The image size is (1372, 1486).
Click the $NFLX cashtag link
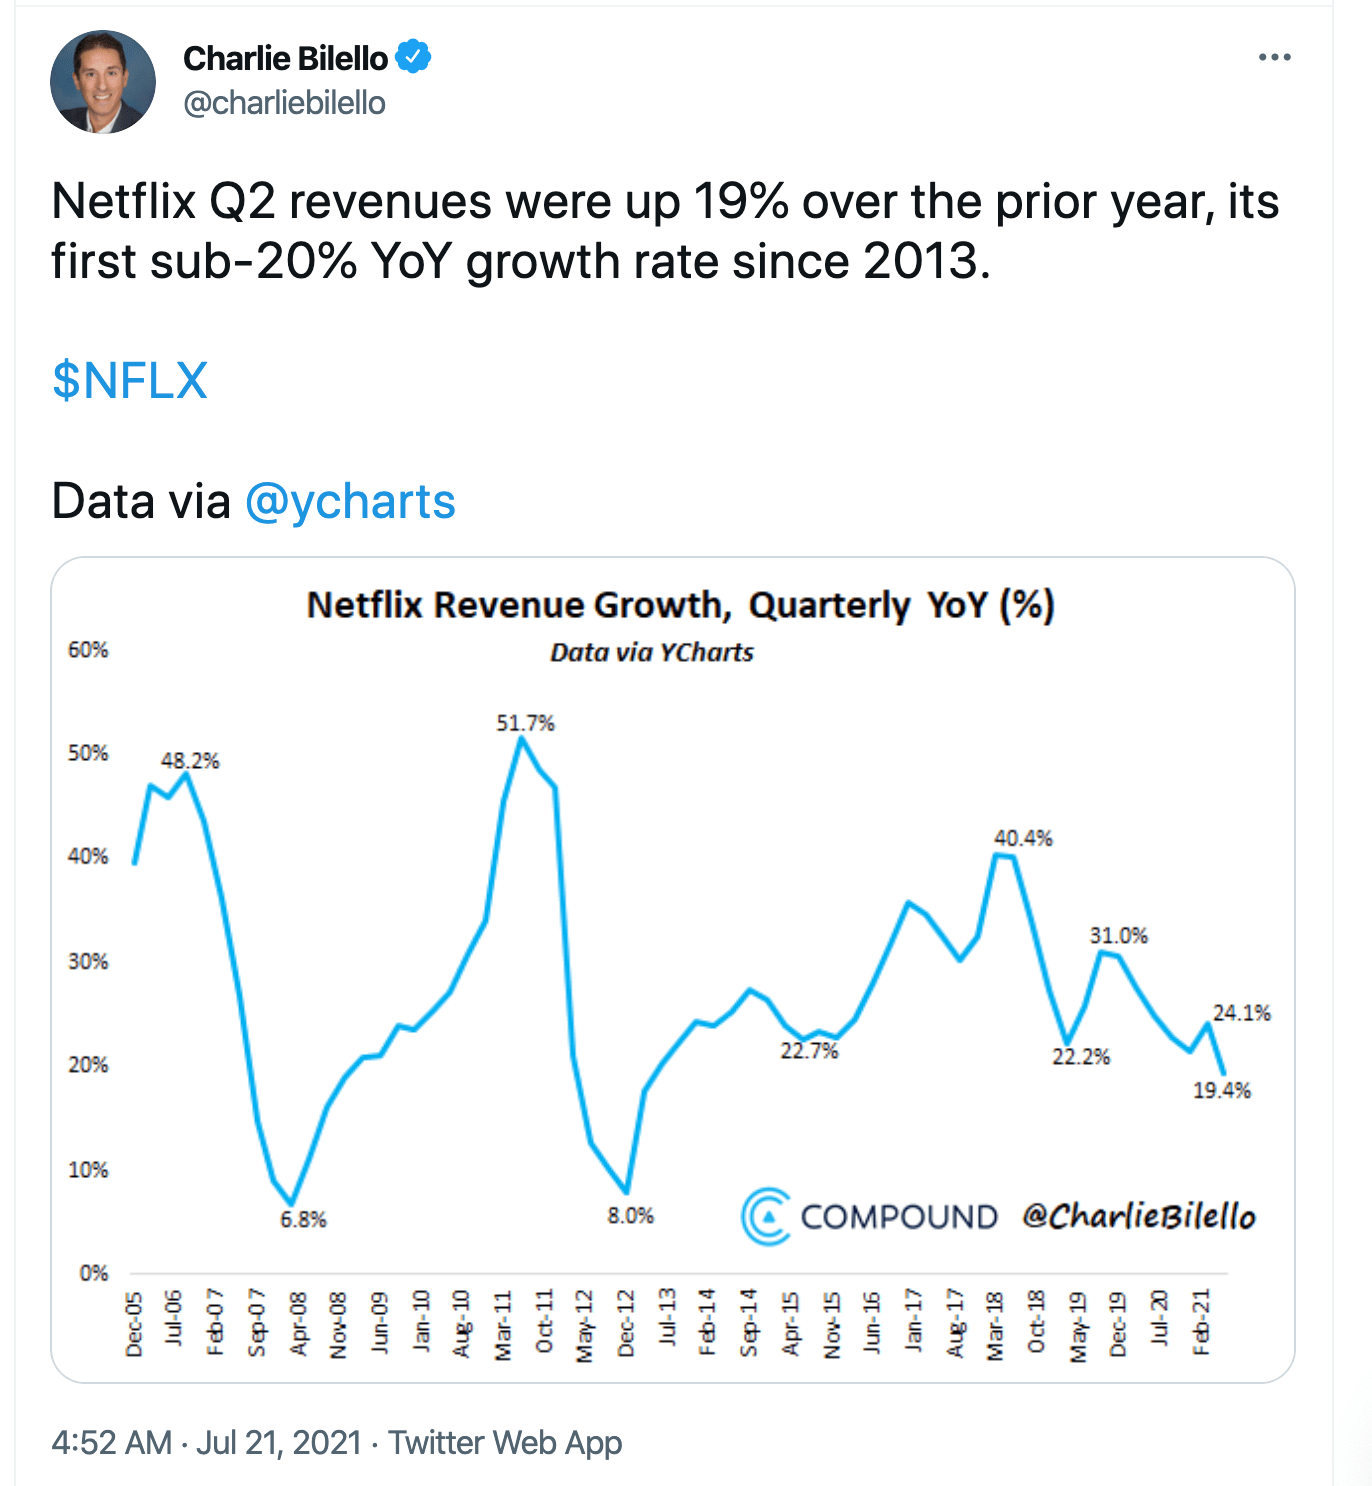pyautogui.click(x=130, y=381)
